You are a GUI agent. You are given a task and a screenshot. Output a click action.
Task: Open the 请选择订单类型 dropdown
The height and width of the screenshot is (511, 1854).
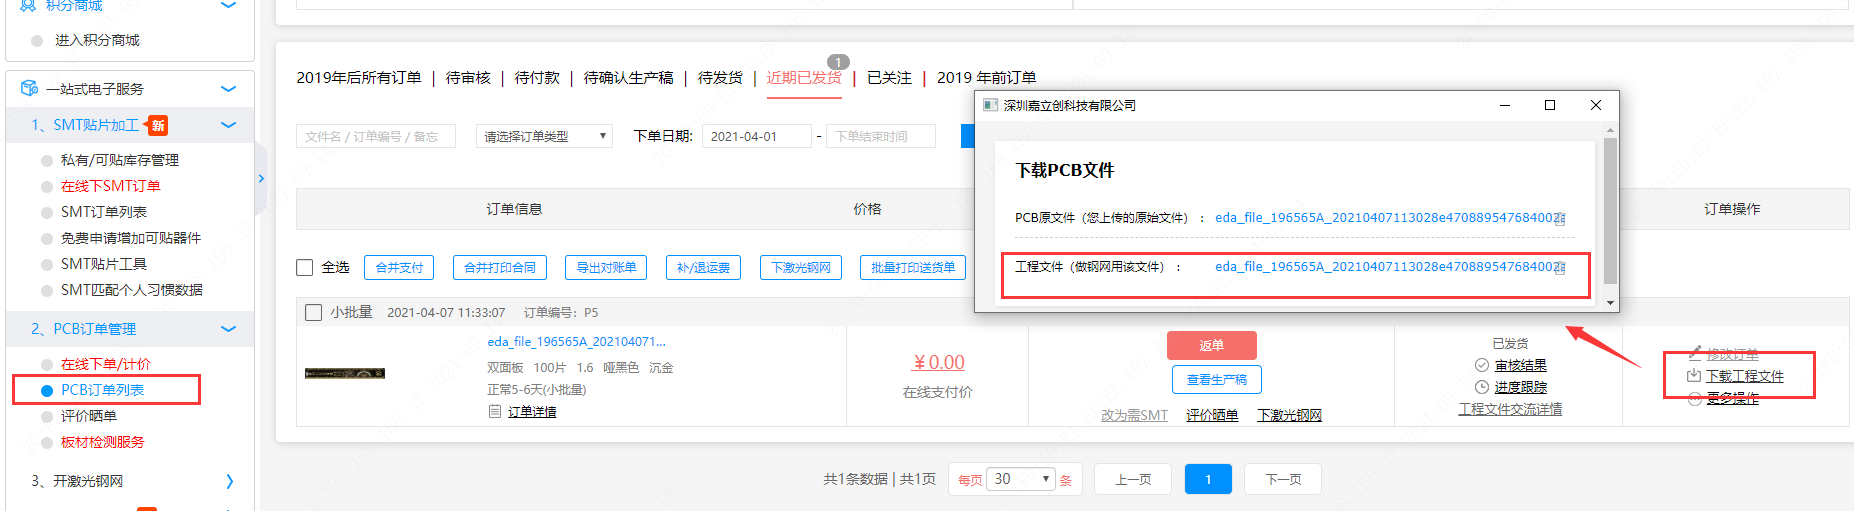[x=544, y=136]
